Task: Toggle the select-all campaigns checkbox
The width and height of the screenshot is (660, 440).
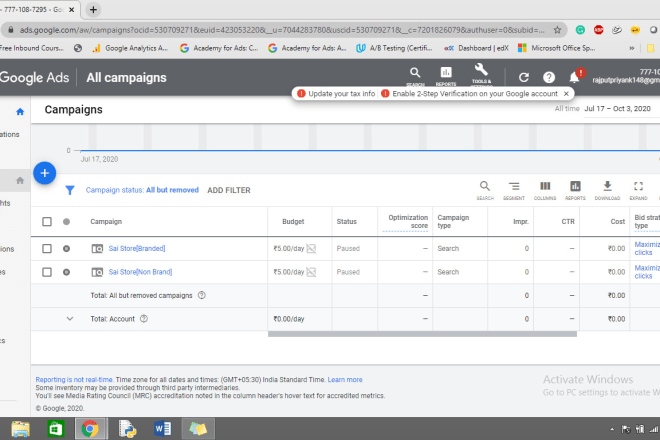Action: (x=47, y=221)
